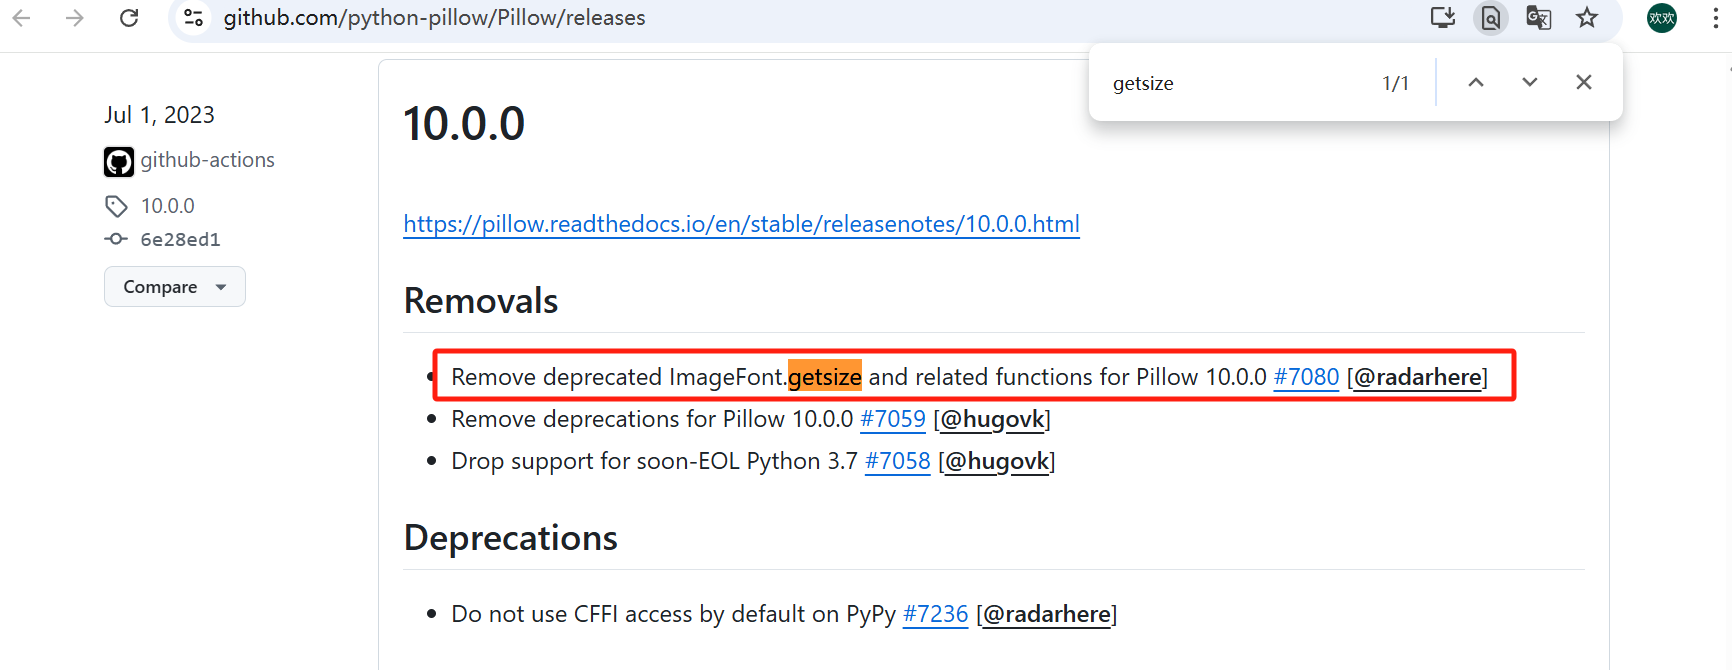Open the github-actions author link
The image size is (1732, 670).
tap(207, 160)
